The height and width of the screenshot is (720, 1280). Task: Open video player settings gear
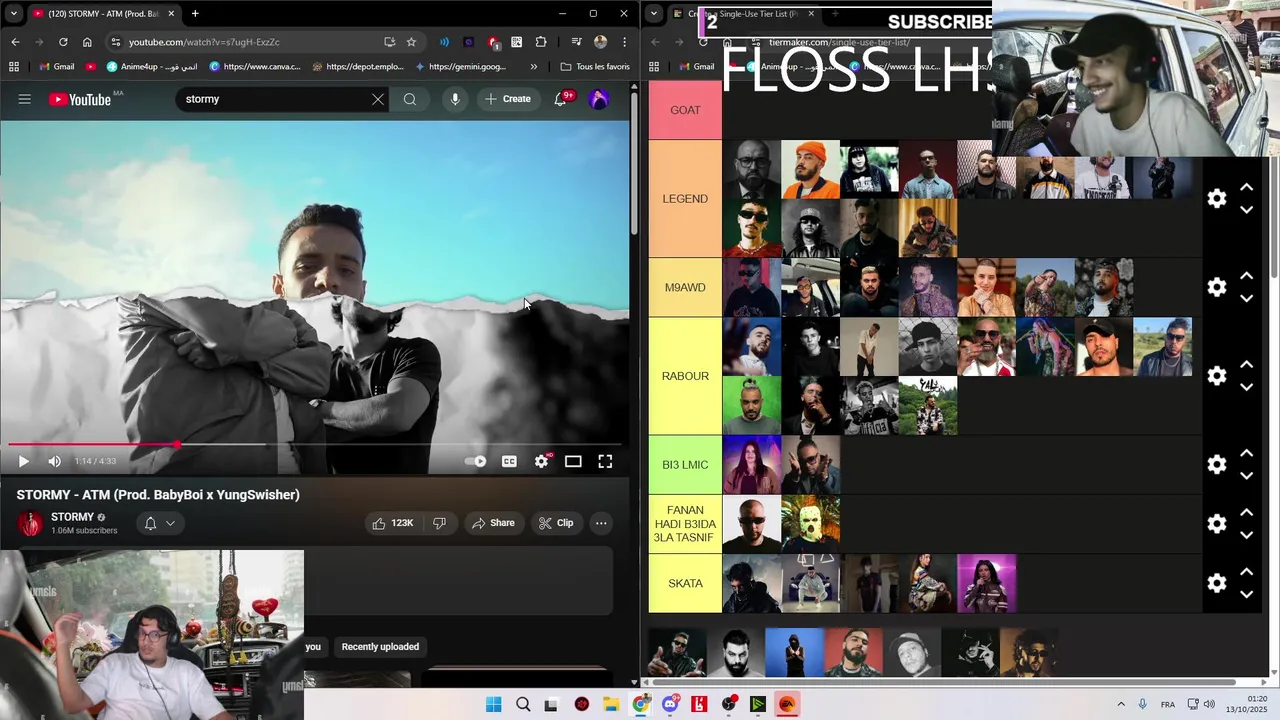coord(541,461)
